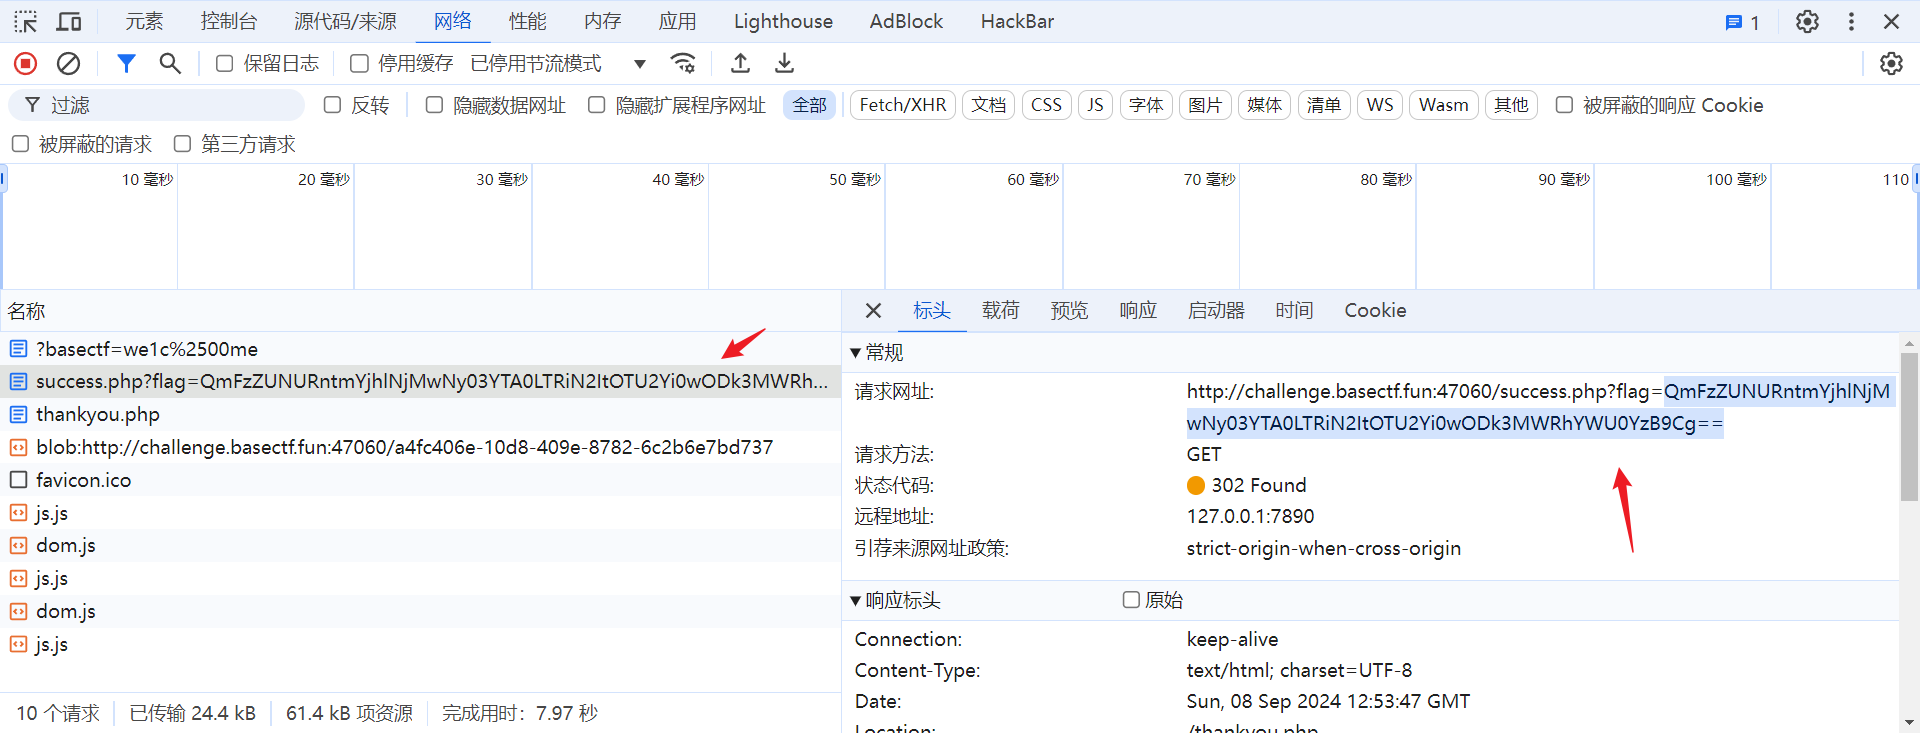Open network search magnifier
The width and height of the screenshot is (1920, 733).
coord(170,64)
